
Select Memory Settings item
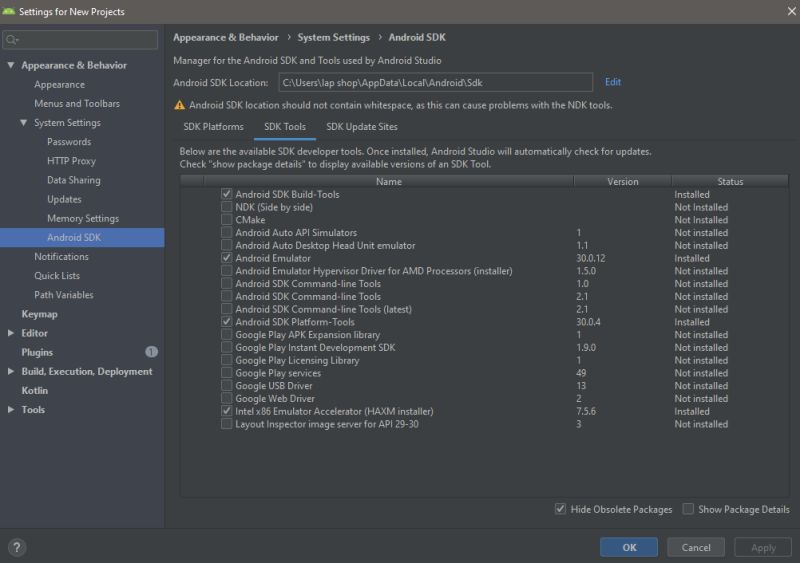click(x=83, y=218)
